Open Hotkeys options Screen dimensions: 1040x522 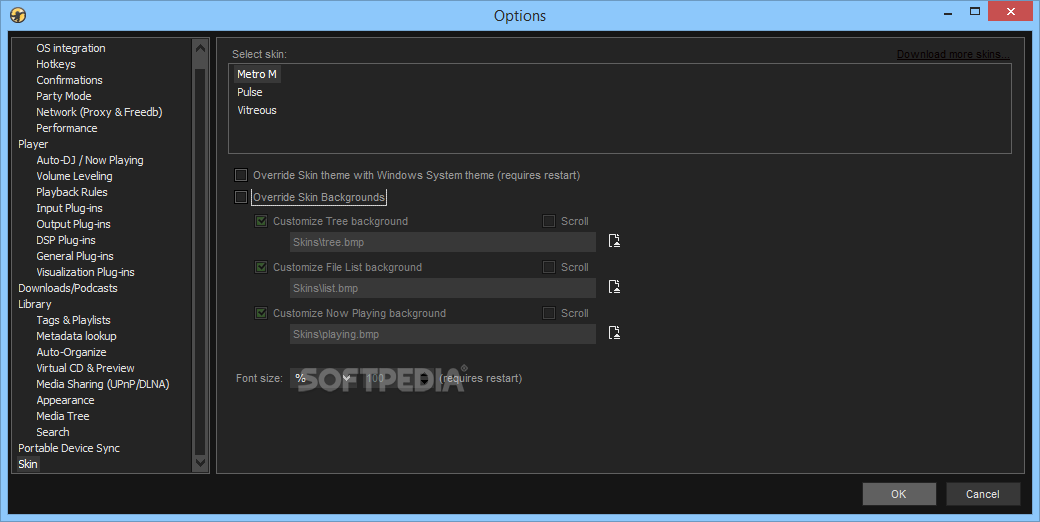[56, 64]
